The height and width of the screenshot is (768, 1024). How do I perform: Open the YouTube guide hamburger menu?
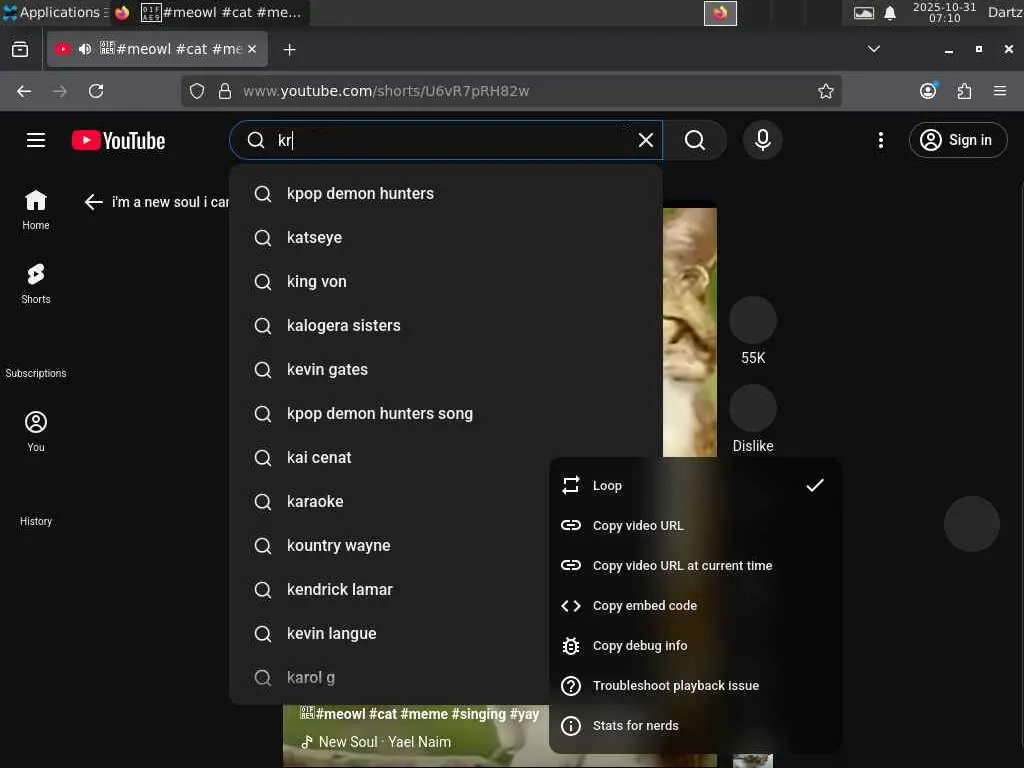(36, 140)
